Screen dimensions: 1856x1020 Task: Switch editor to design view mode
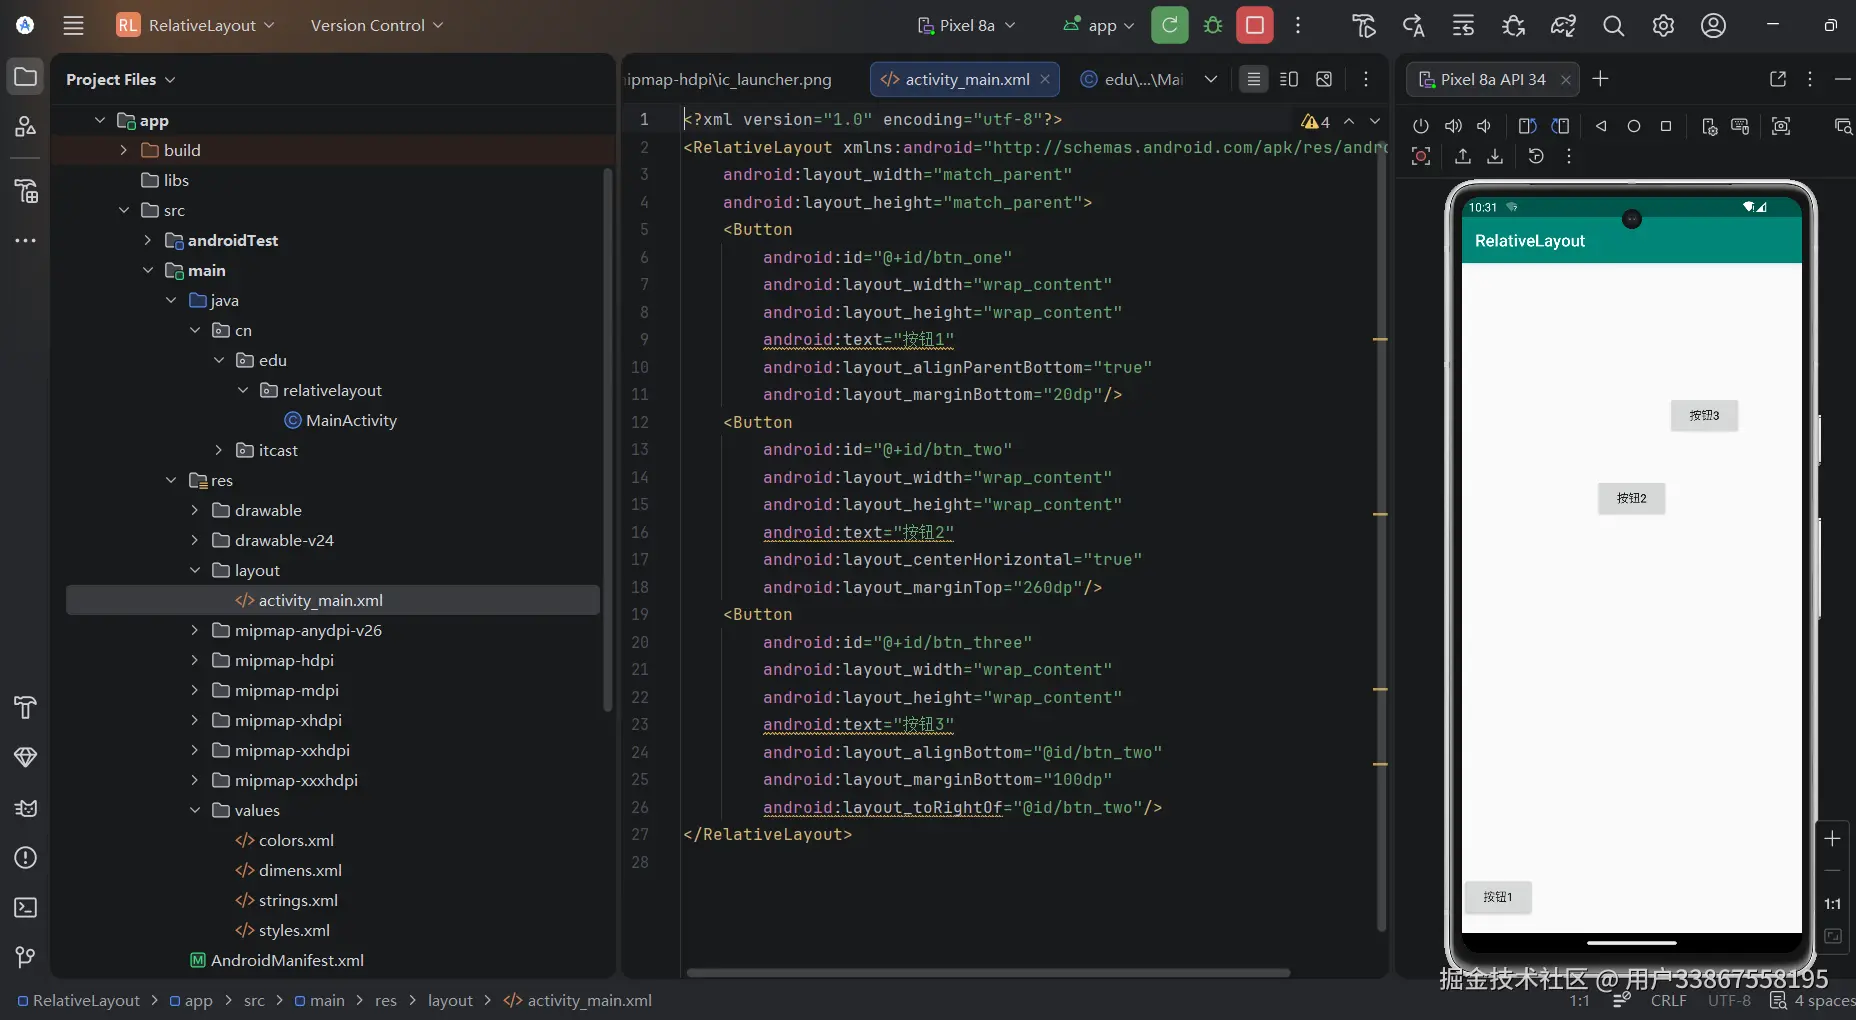click(1324, 79)
